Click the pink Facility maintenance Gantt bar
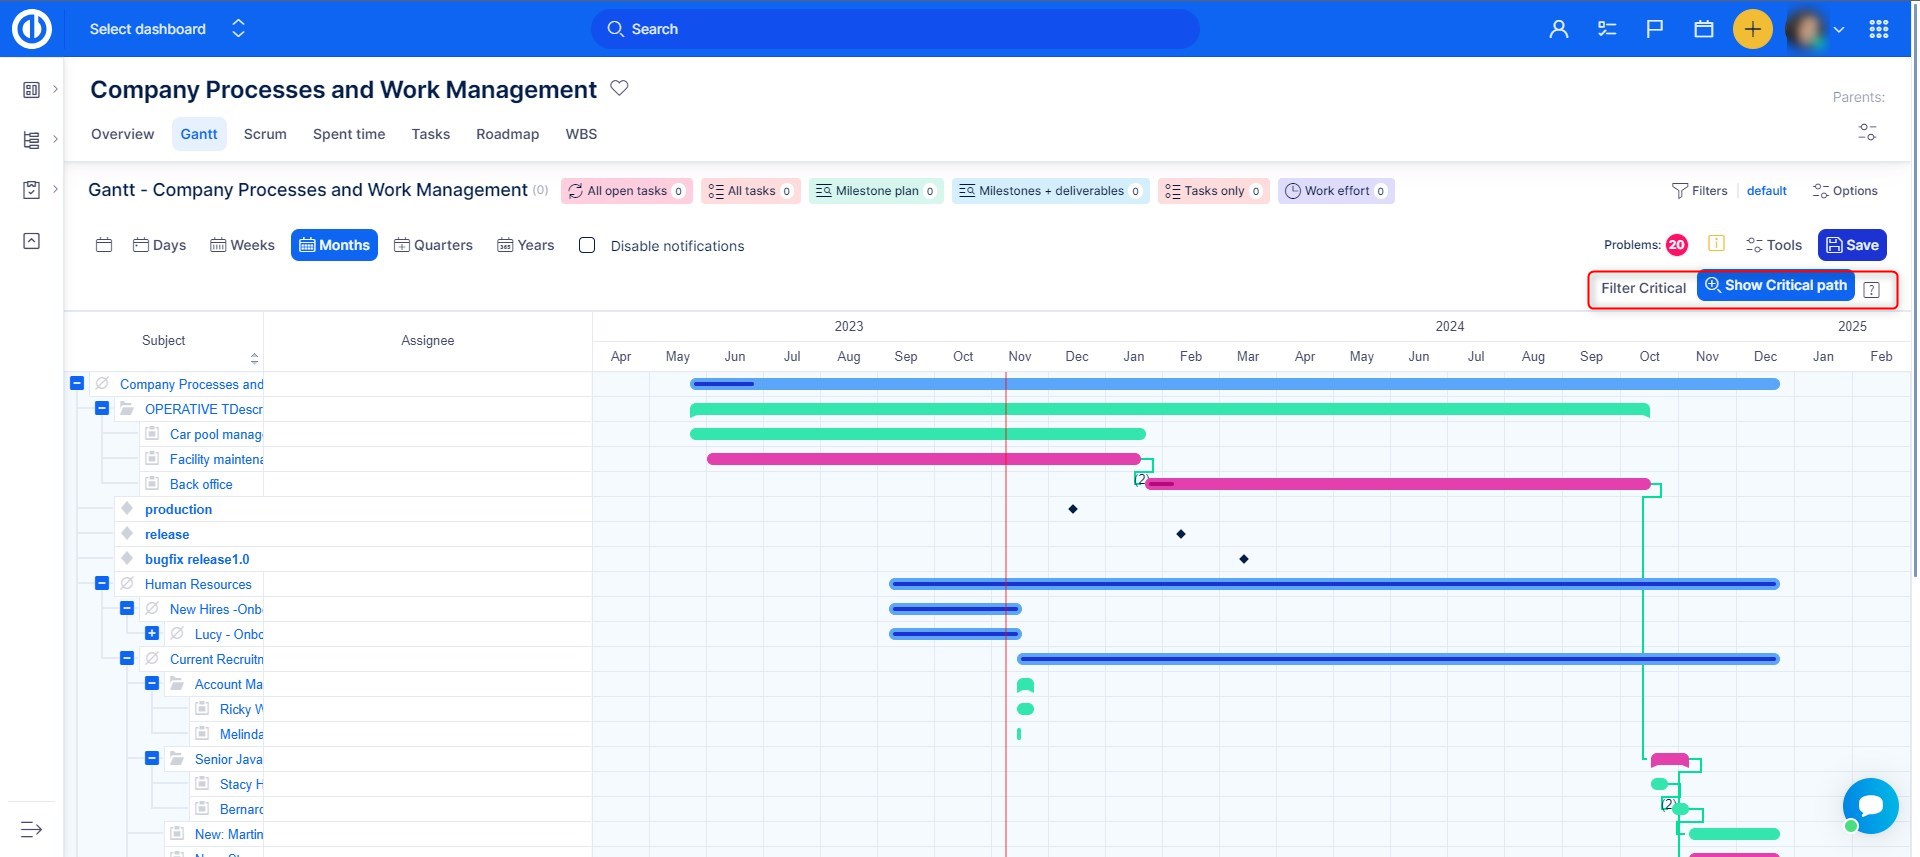This screenshot has width=1920, height=857. 922,459
